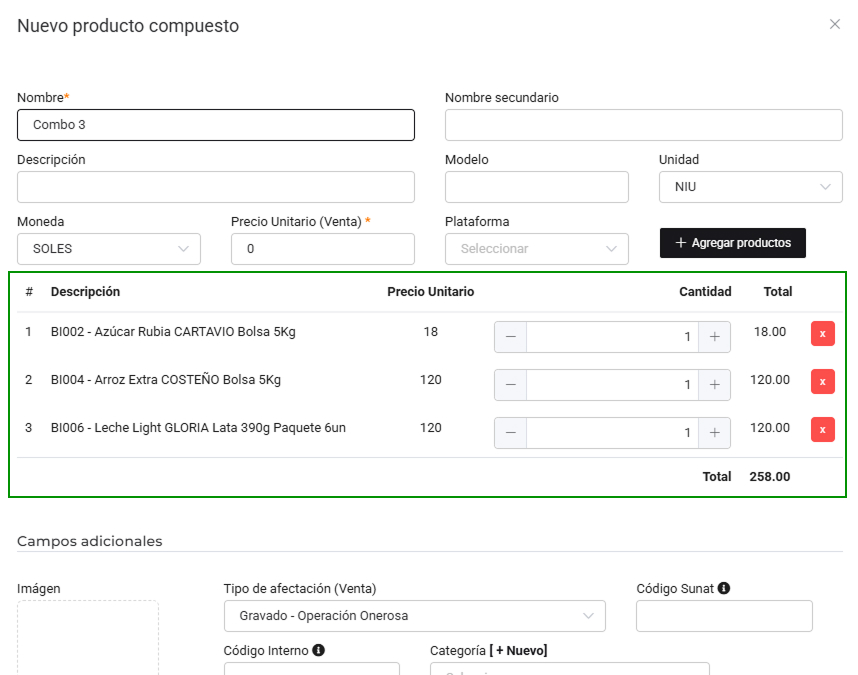Open the Plataforma selector

pyautogui.click(x=536, y=249)
